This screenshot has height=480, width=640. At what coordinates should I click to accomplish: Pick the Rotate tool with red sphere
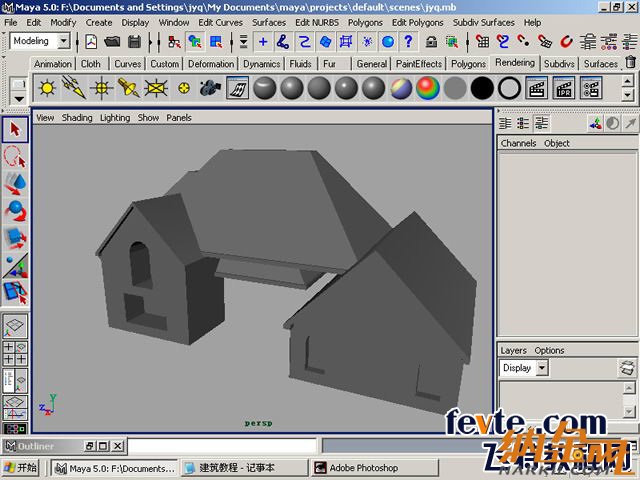point(15,211)
